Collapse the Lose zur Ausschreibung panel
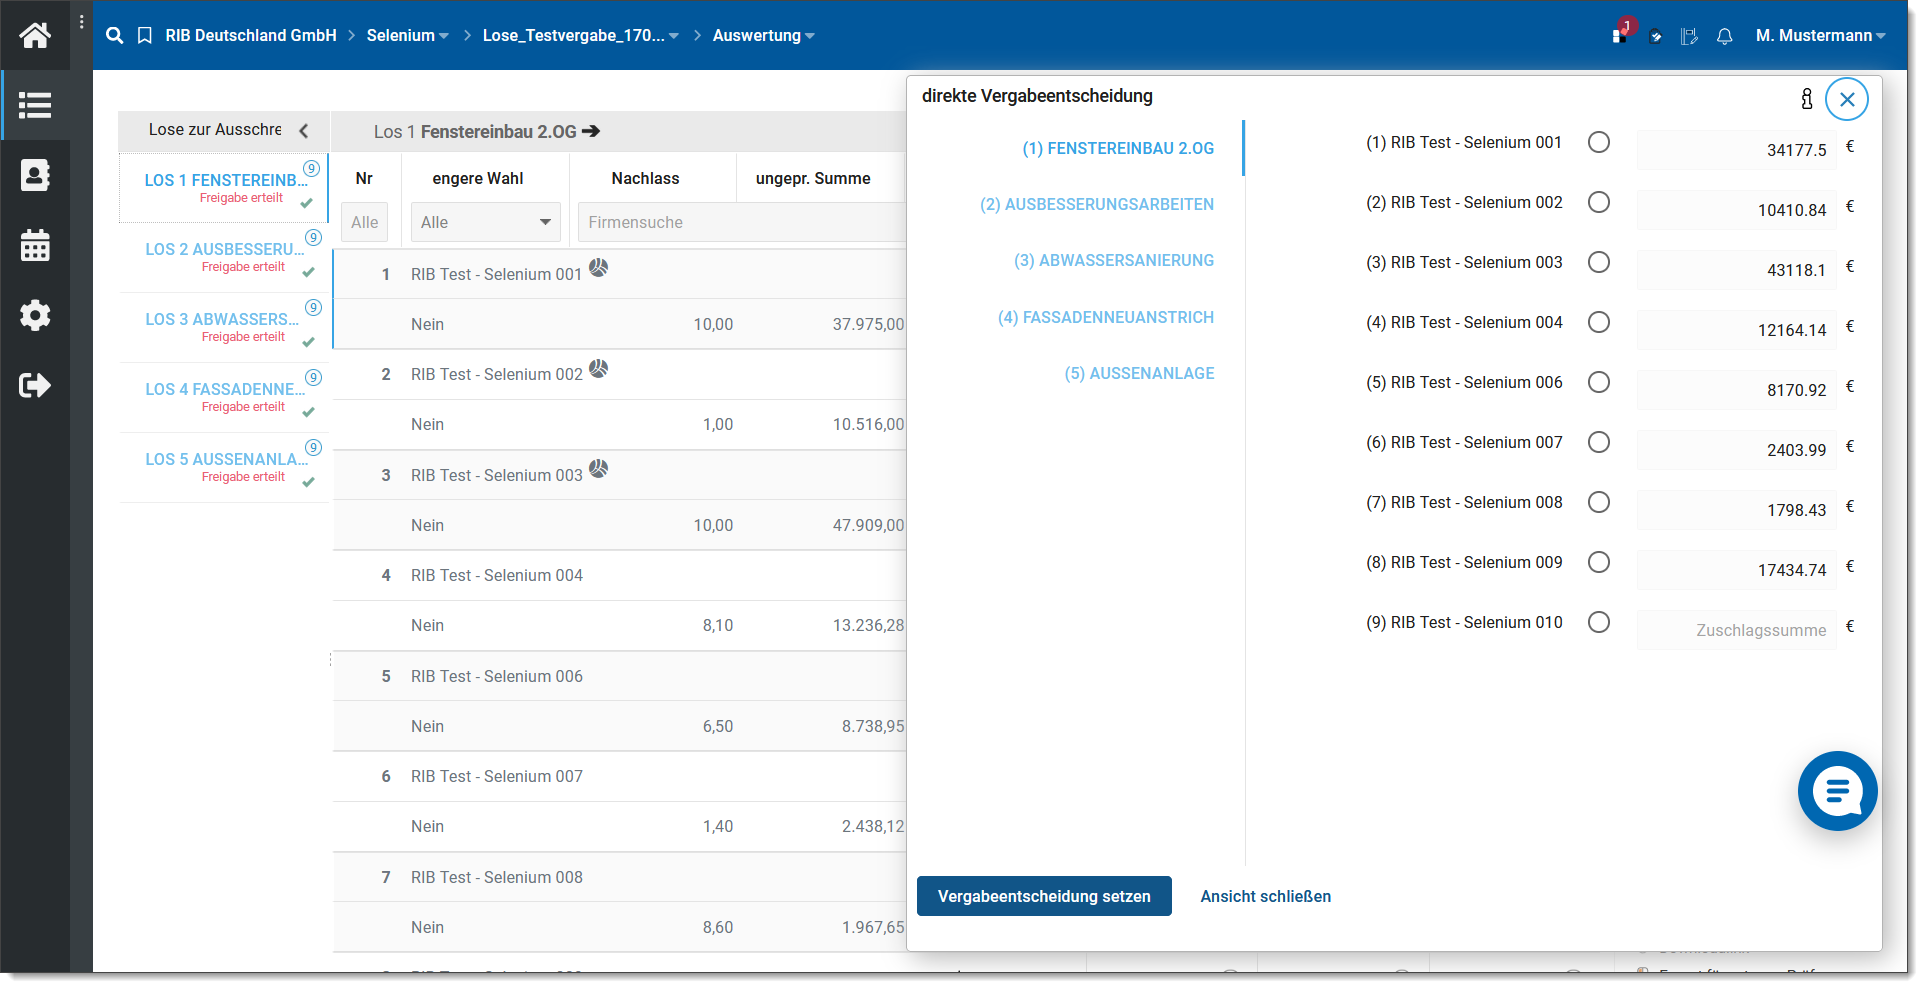 pyautogui.click(x=303, y=130)
